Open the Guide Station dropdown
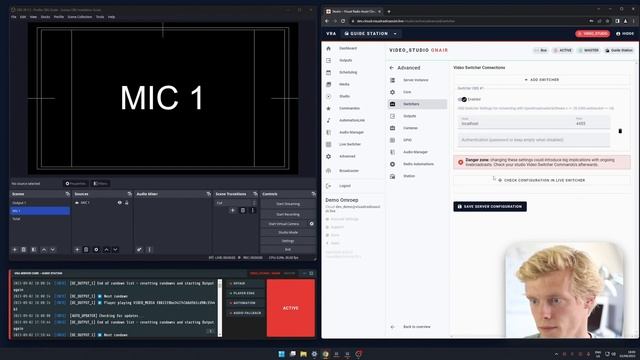The image size is (640, 360). (x=370, y=33)
